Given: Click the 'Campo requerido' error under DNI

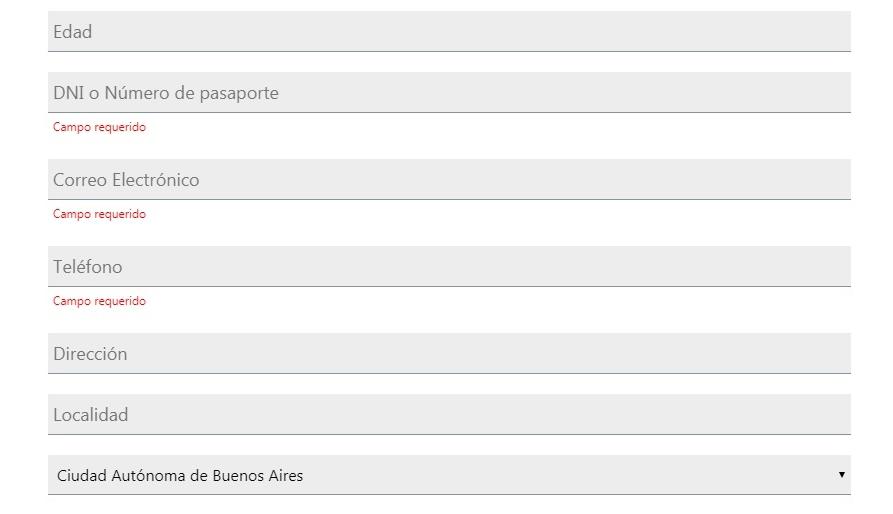Looking at the screenshot, I should pos(99,127).
